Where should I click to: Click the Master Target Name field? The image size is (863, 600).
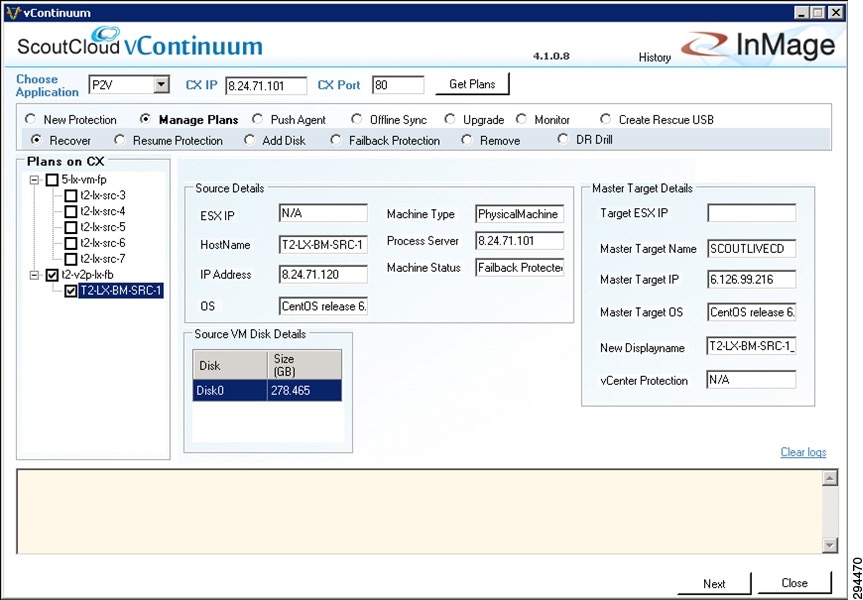coord(752,248)
